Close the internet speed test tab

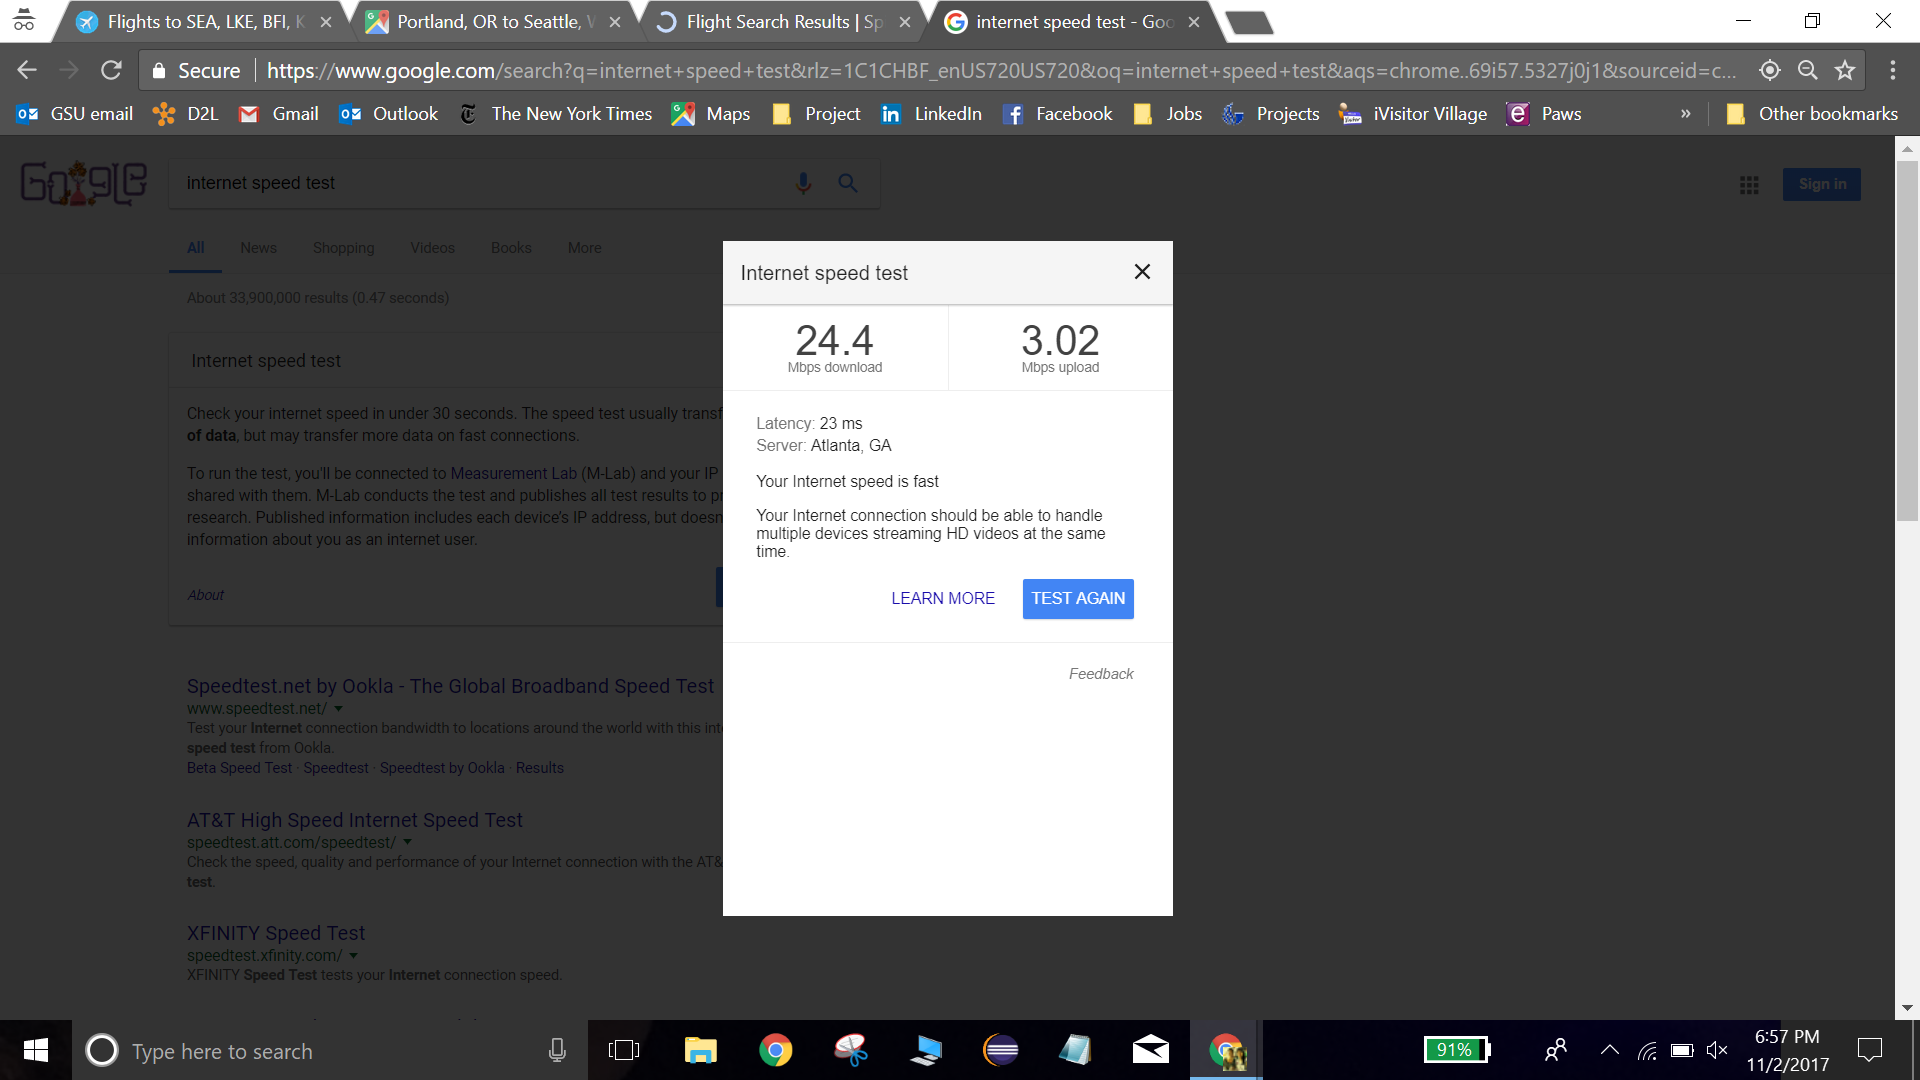[1193, 22]
